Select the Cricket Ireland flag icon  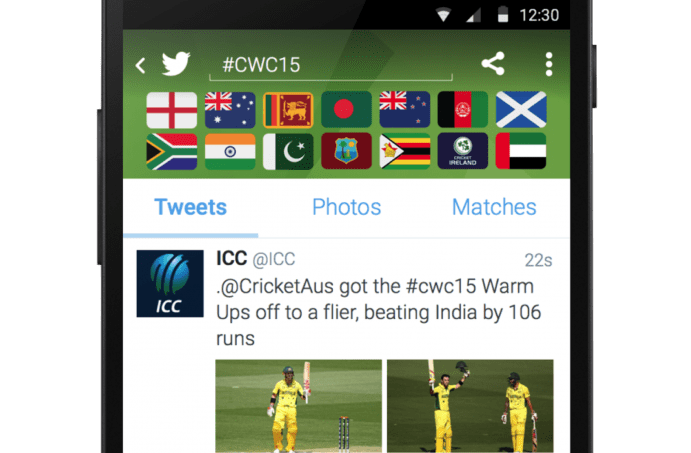[x=463, y=151]
